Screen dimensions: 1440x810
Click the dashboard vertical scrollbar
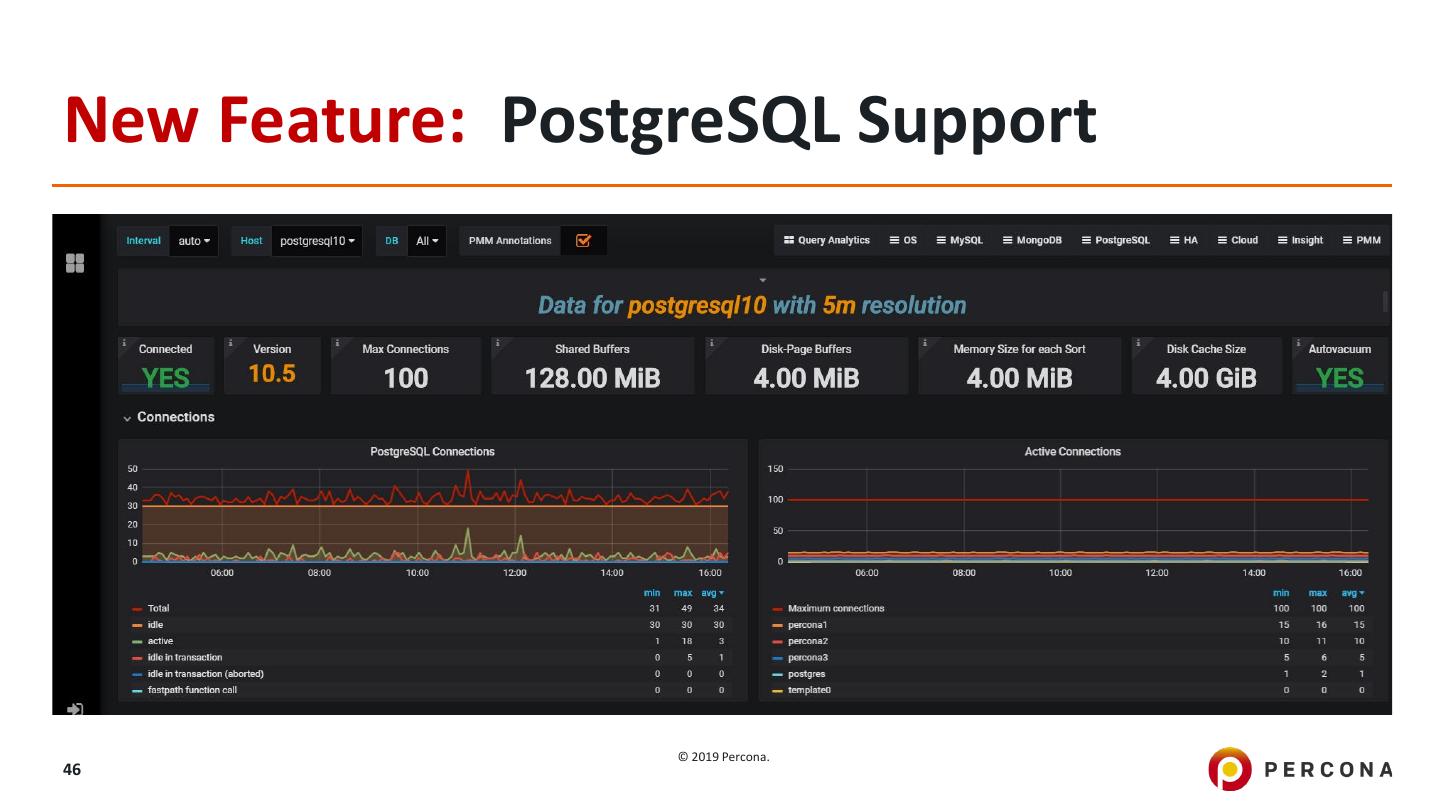(x=1386, y=301)
